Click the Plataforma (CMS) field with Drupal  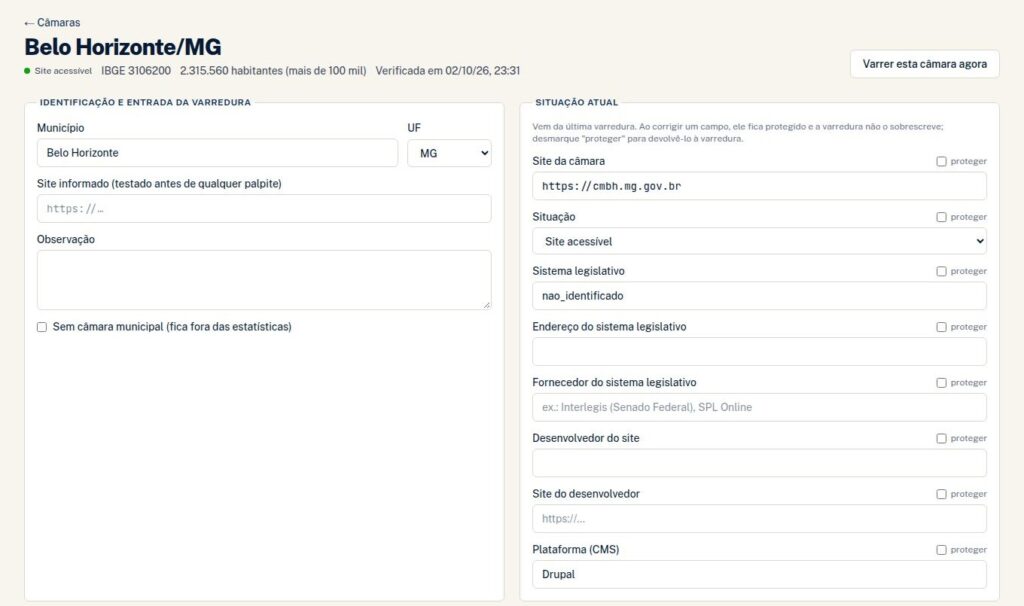(x=759, y=574)
